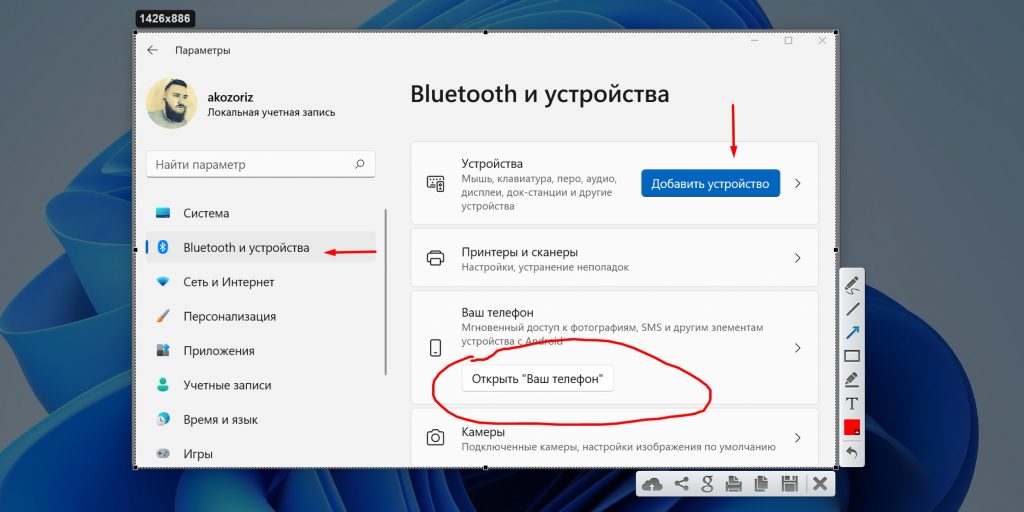Print the screenshot icon

[x=733, y=484]
